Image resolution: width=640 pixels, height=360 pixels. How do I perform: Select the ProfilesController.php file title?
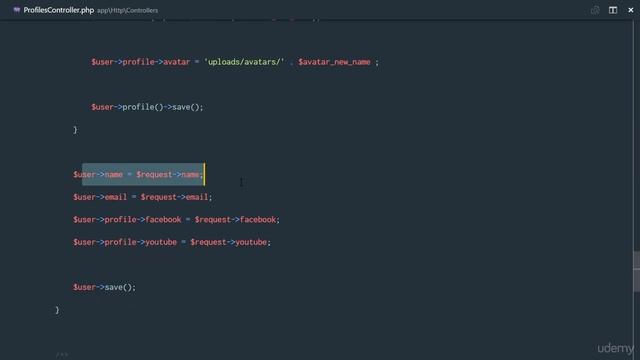point(59,10)
